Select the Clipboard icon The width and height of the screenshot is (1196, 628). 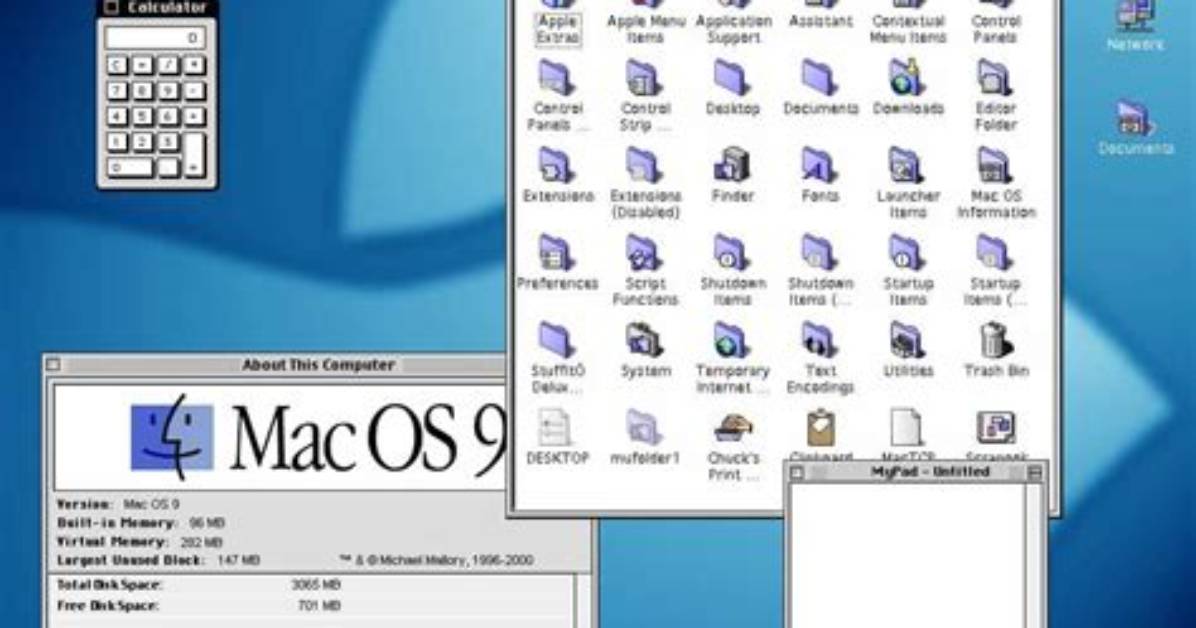click(x=820, y=429)
